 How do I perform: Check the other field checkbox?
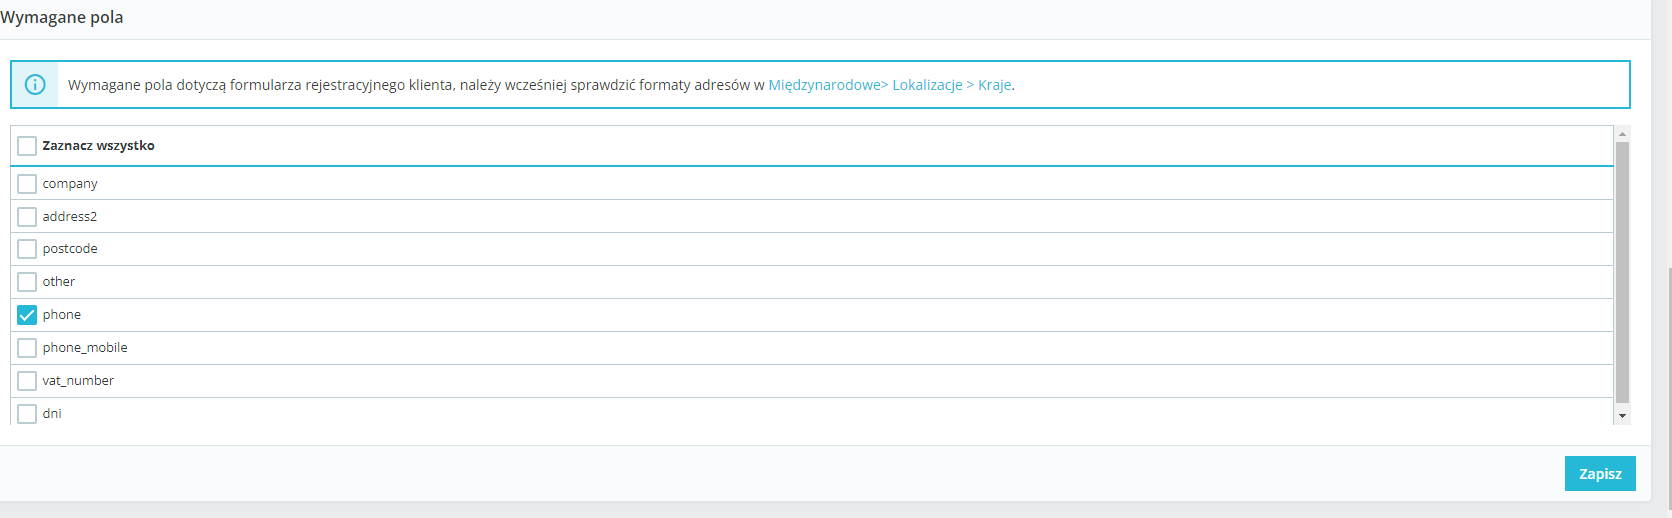click(x=27, y=282)
